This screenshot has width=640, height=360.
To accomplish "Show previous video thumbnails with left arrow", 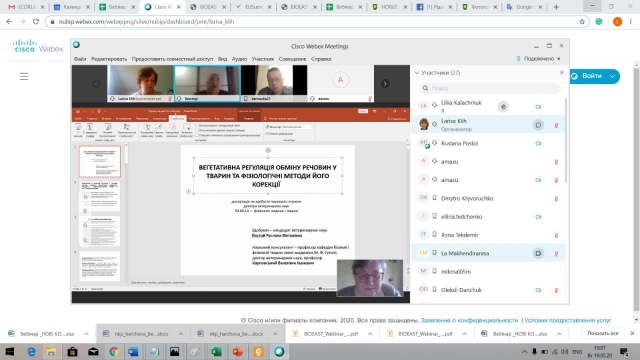I will [x=96, y=84].
